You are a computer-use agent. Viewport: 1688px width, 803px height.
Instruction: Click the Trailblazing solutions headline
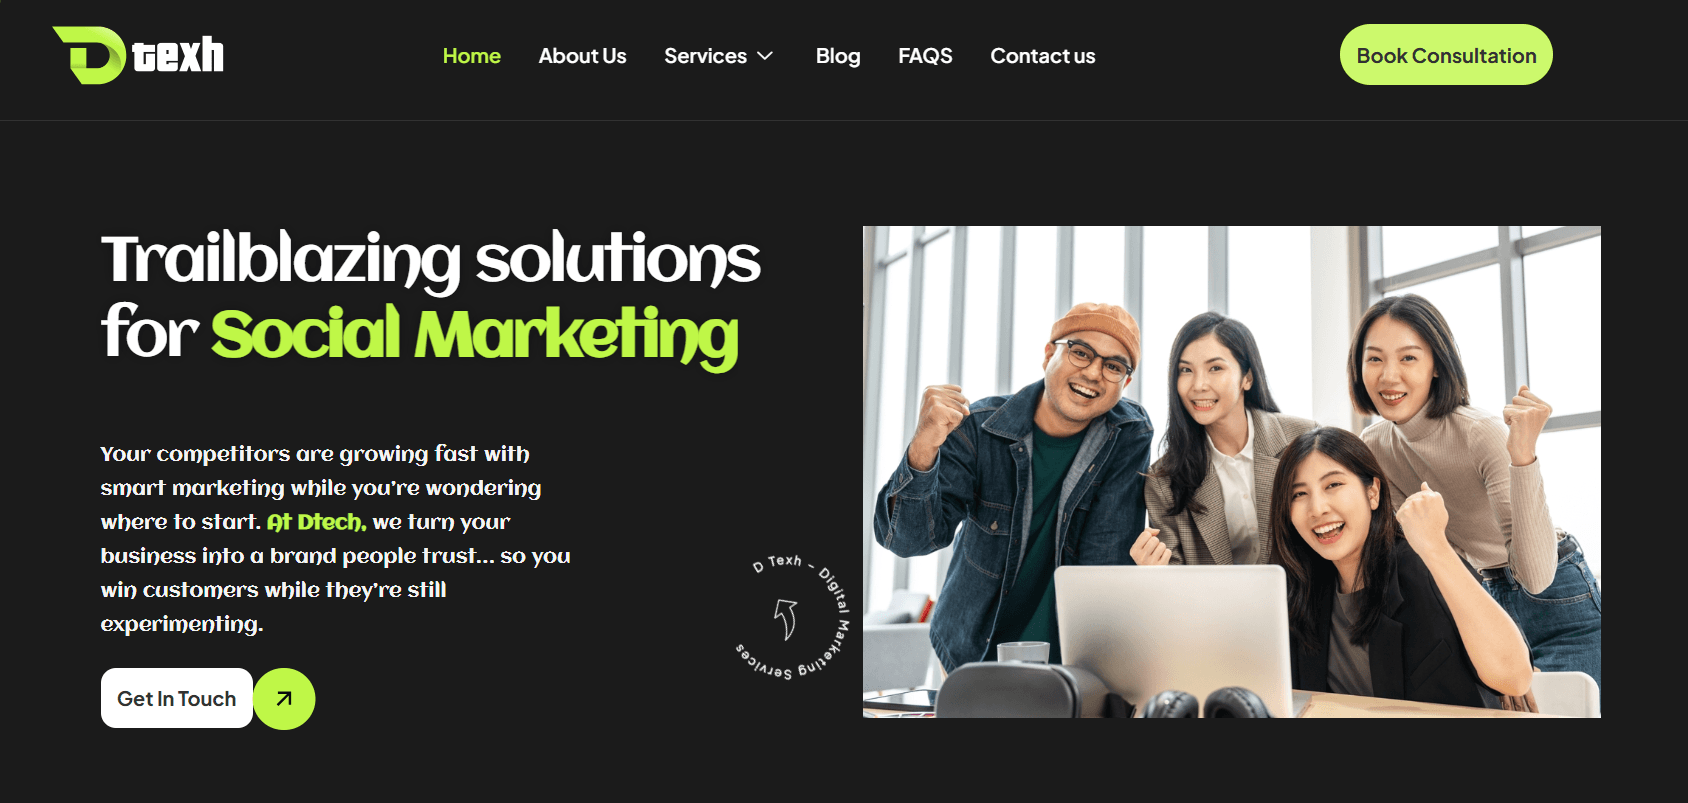coord(431,259)
